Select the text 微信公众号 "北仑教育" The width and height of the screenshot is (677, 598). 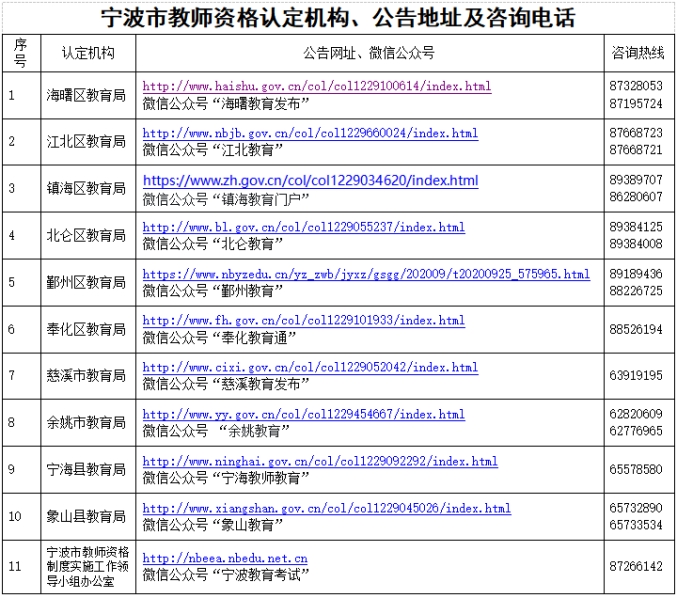[213, 244]
